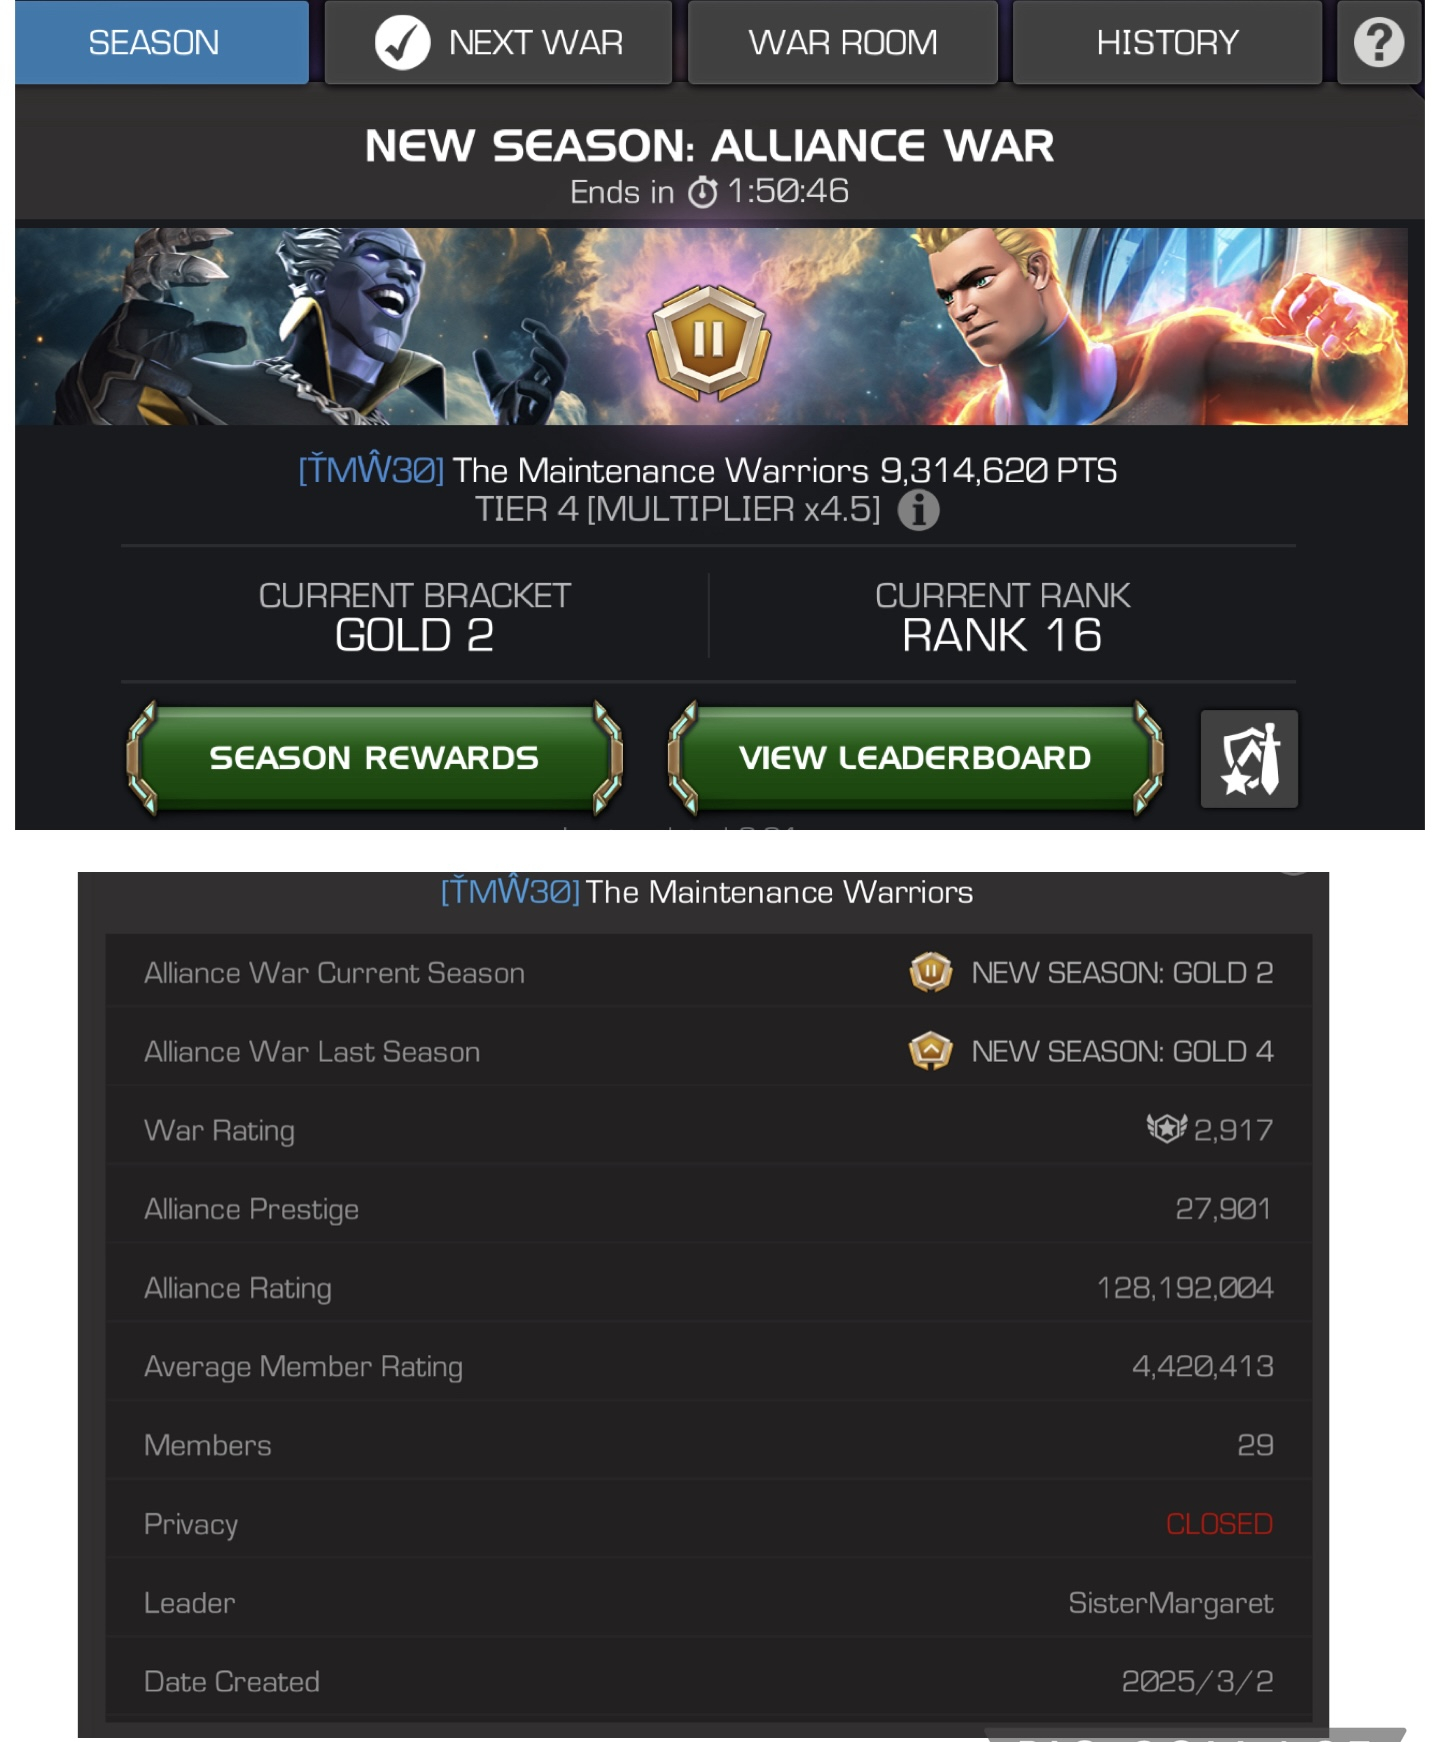Go to the War Room tab
This screenshot has height=1742, width=1440.
coord(842,42)
